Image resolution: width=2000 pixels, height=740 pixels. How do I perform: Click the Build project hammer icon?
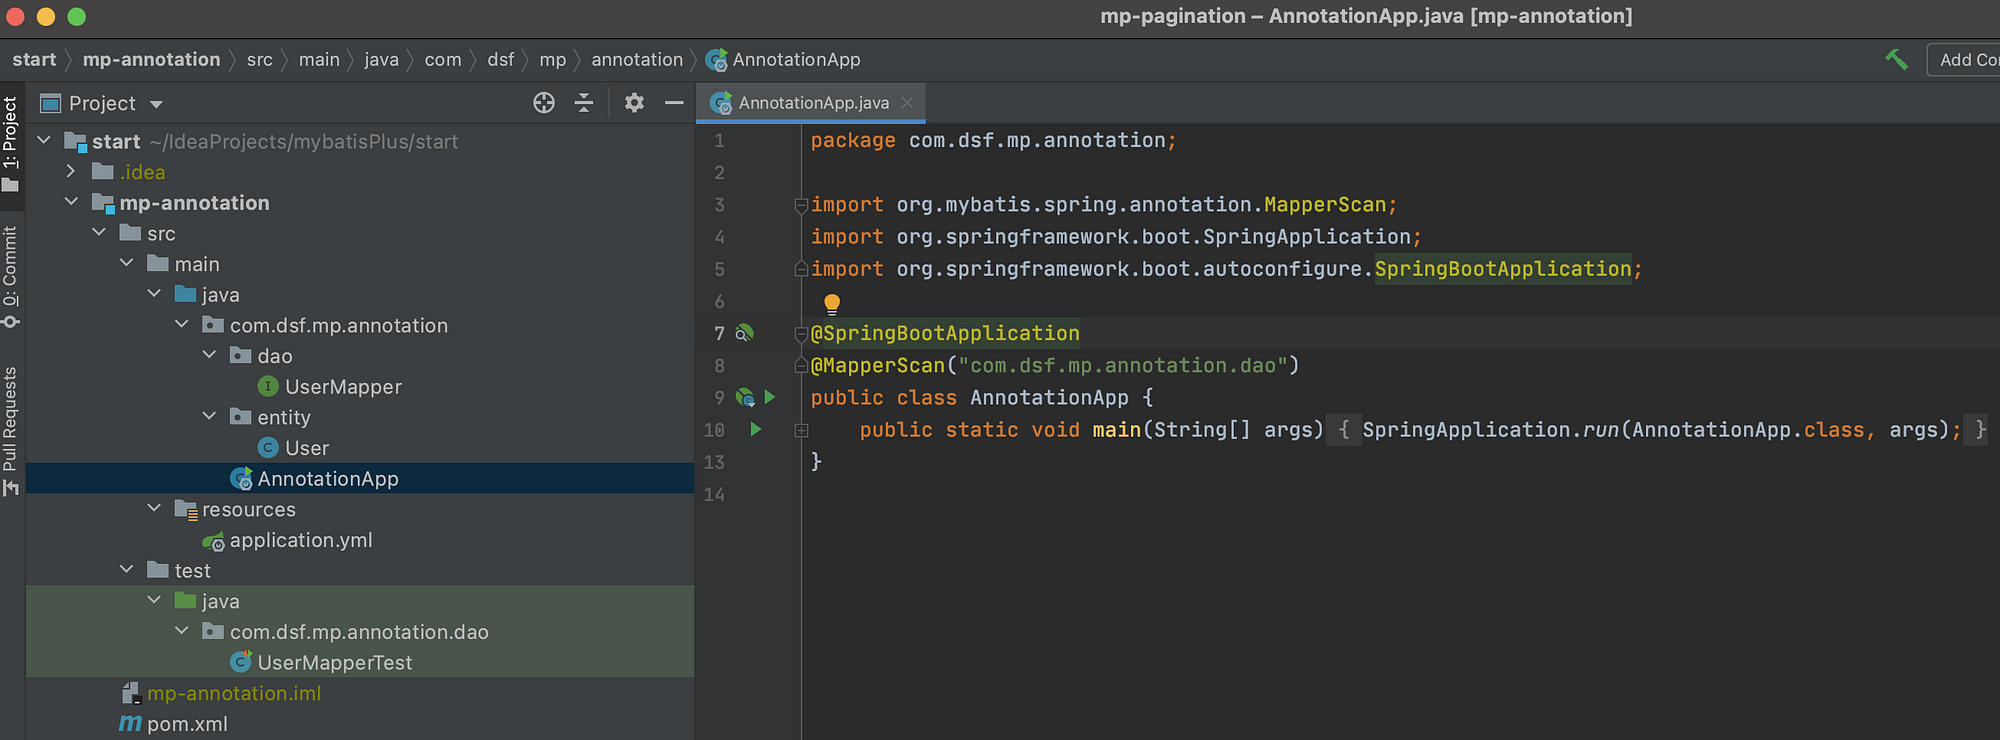click(x=1896, y=60)
